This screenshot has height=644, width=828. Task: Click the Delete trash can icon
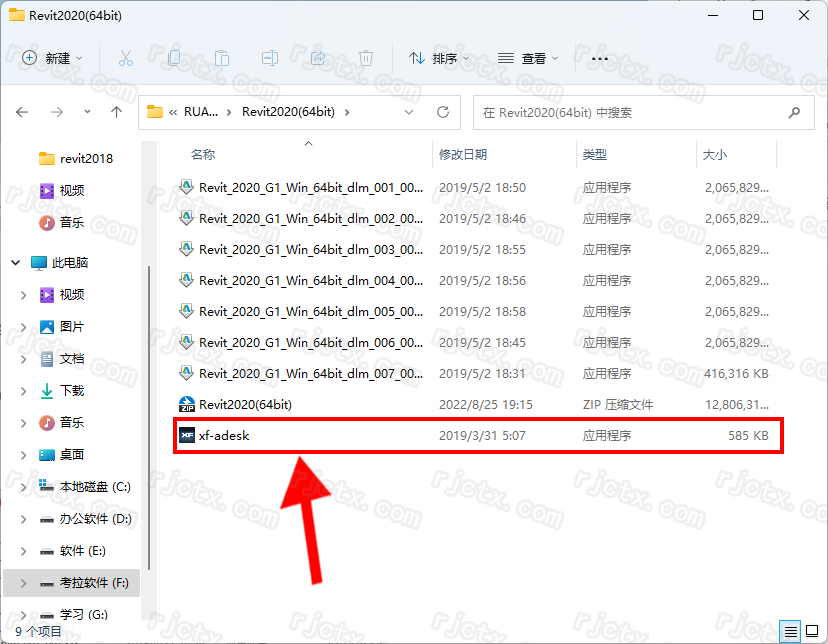point(366,59)
